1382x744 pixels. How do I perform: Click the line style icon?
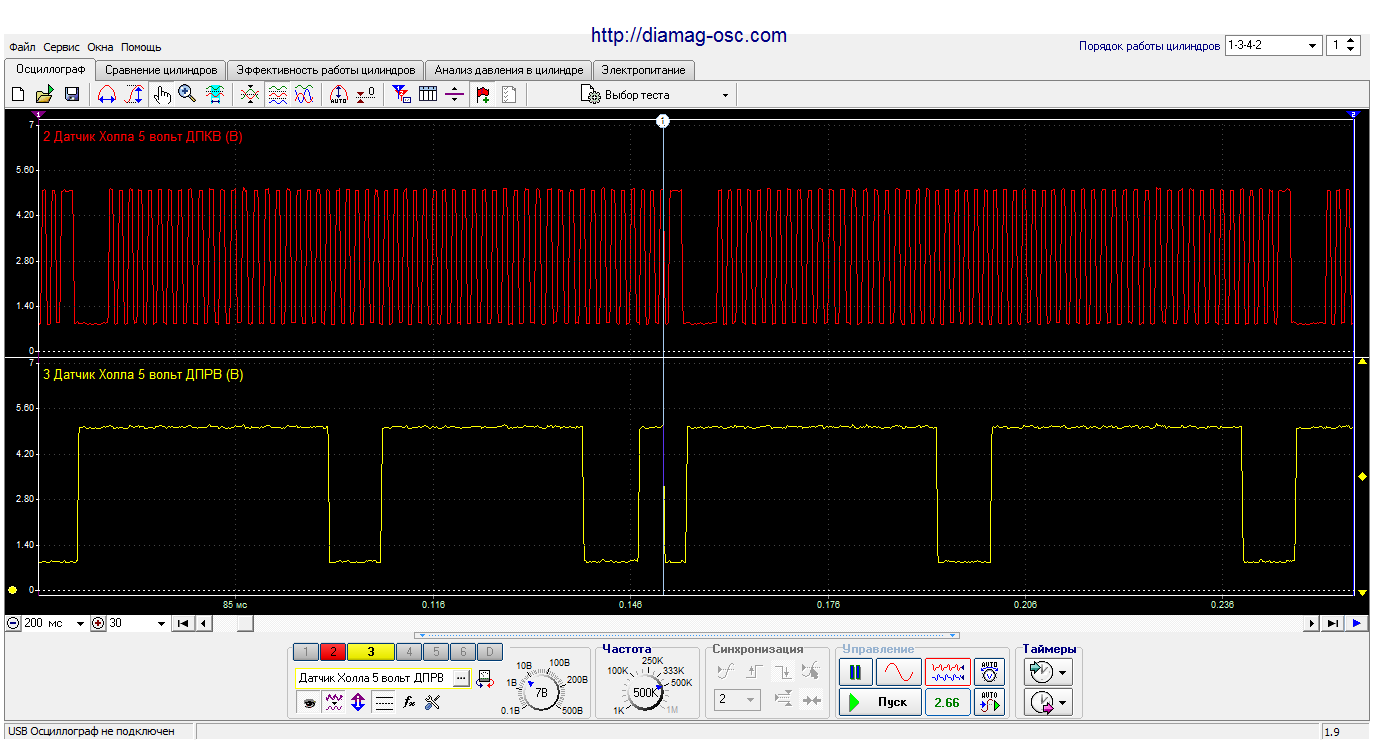click(383, 703)
